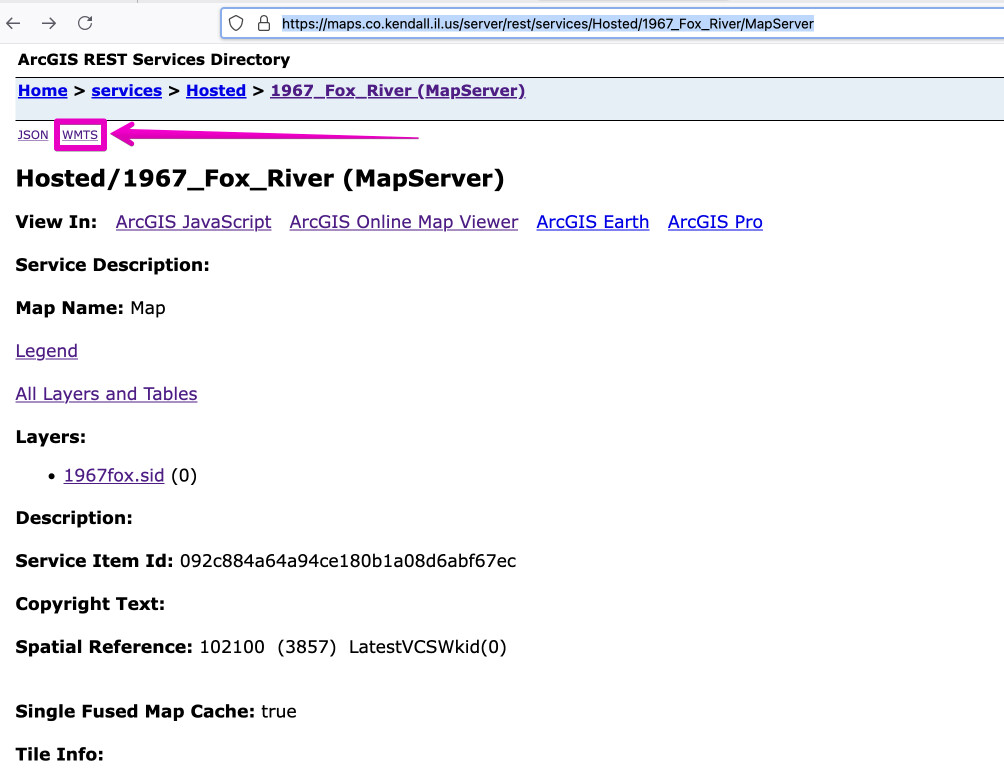Viewport: 1004px width, 772px height.
Task: Go to the services breadcrumb link
Action: (x=126, y=91)
